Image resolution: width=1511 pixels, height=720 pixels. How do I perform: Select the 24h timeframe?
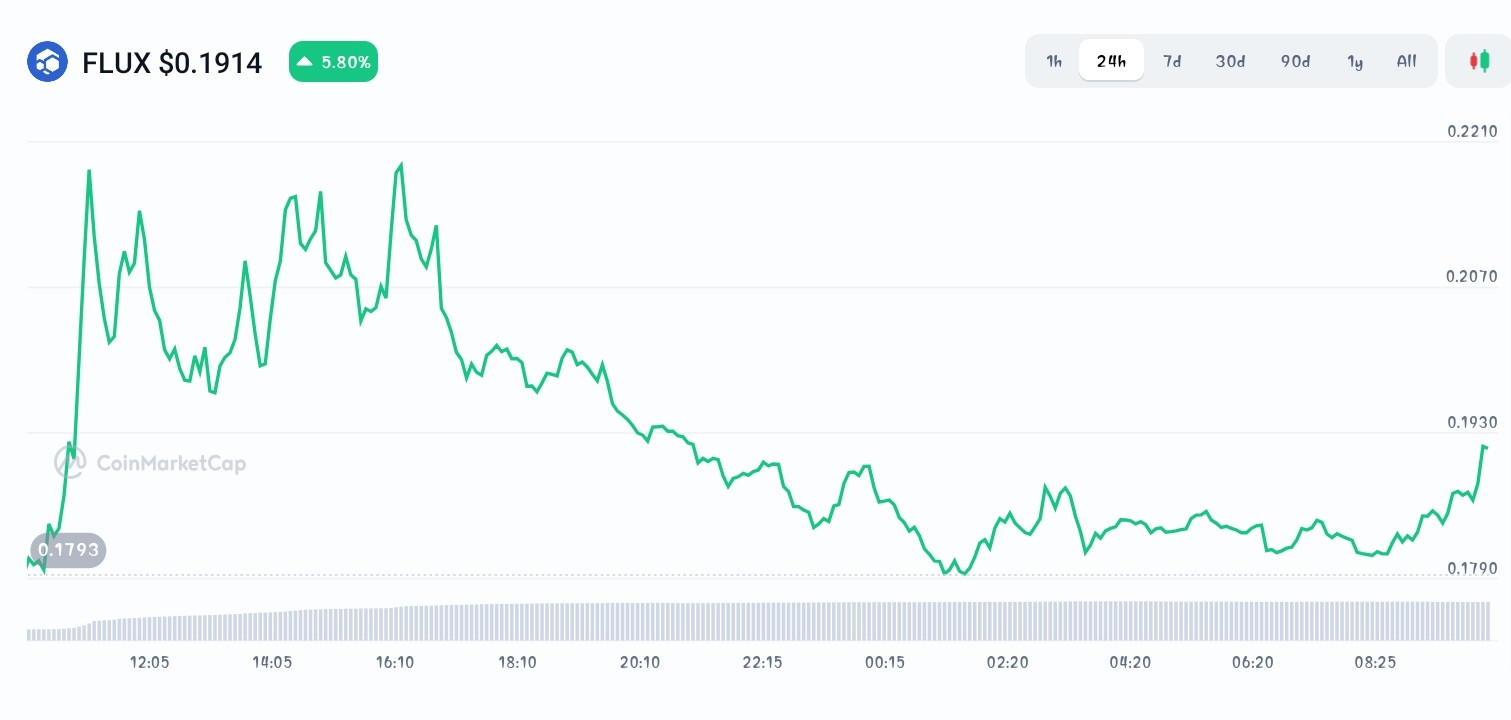(x=1111, y=61)
